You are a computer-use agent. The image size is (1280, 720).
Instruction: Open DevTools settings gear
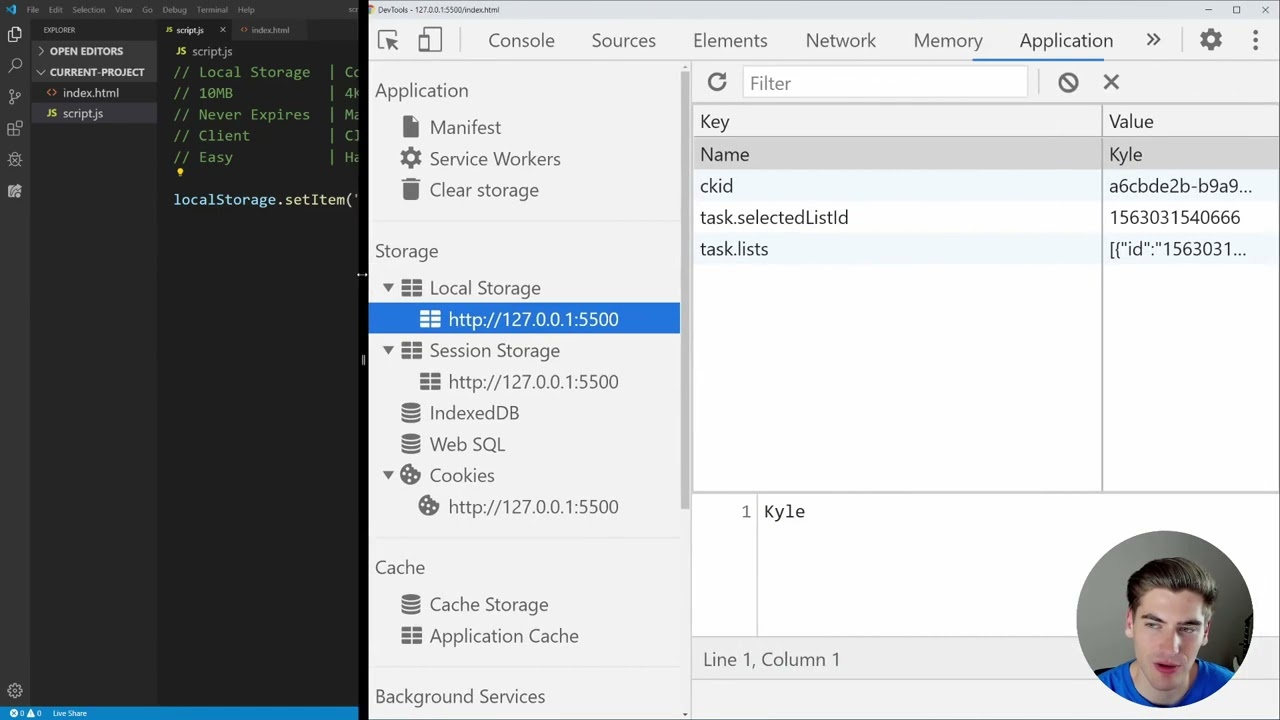pyautogui.click(x=1211, y=40)
